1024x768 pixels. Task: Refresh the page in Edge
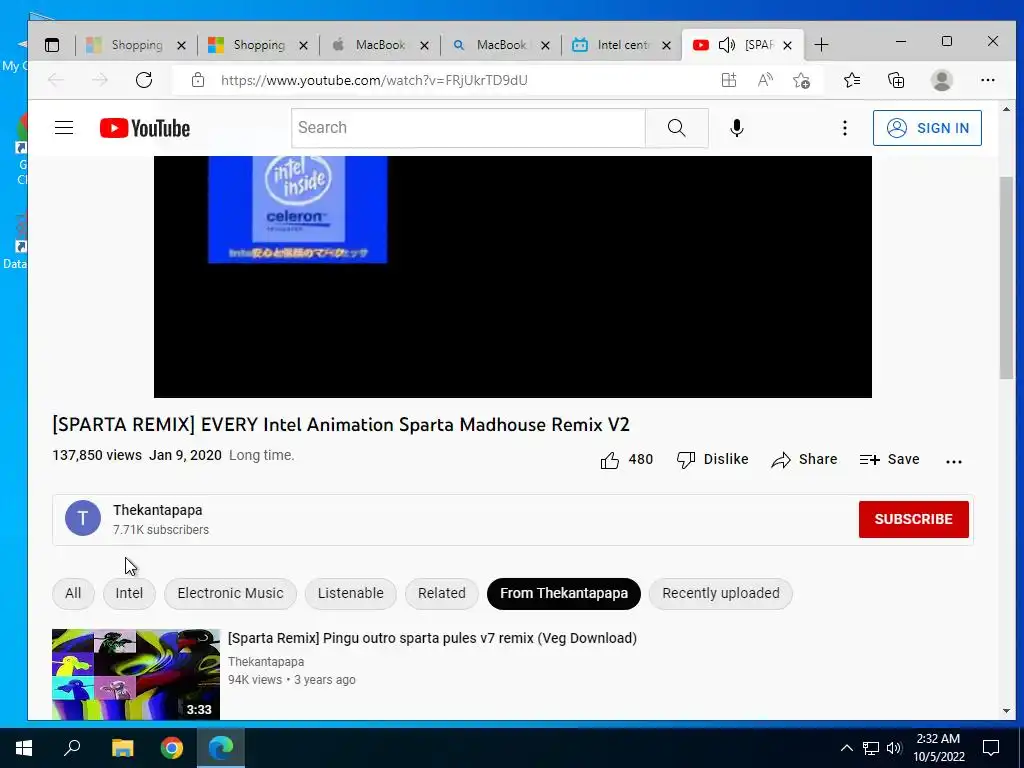(x=144, y=80)
